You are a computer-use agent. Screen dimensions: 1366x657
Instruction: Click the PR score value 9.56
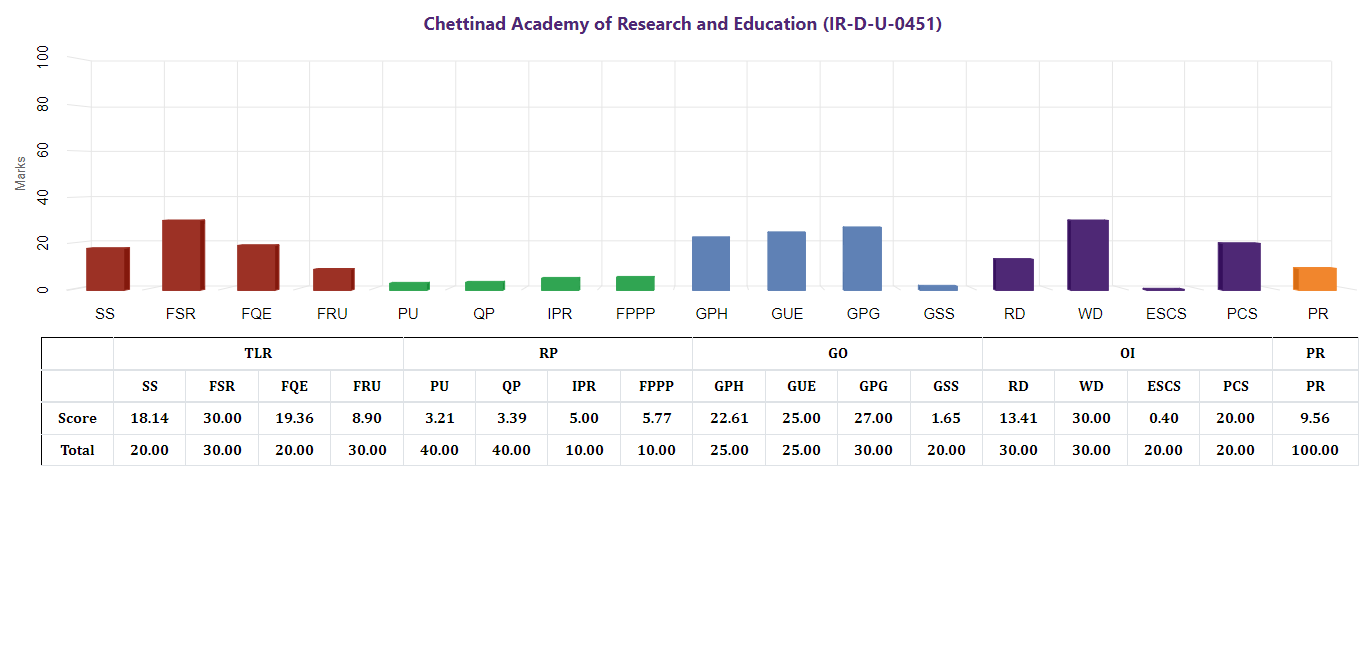[1315, 418]
